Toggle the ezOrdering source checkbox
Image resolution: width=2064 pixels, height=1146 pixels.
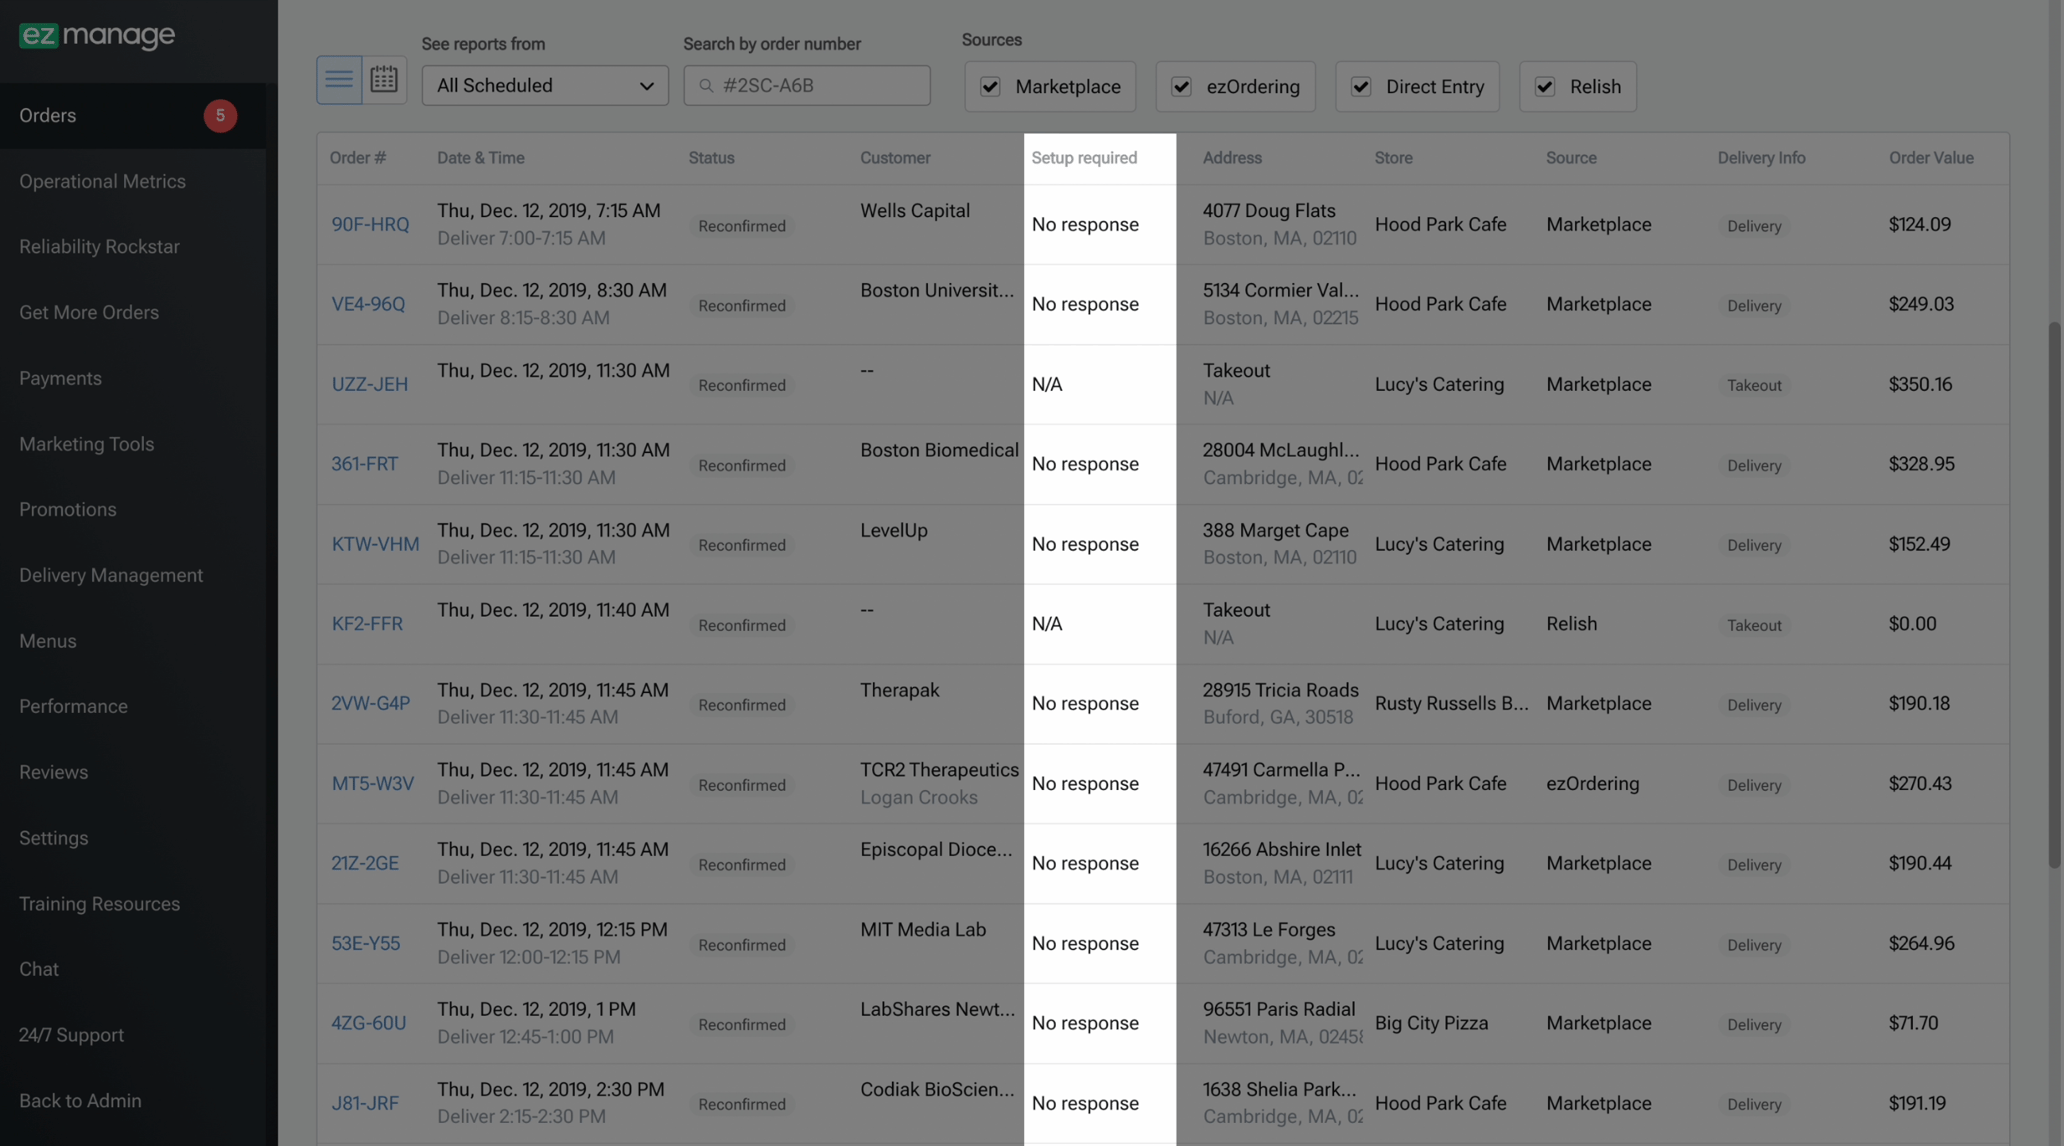pos(1181,87)
